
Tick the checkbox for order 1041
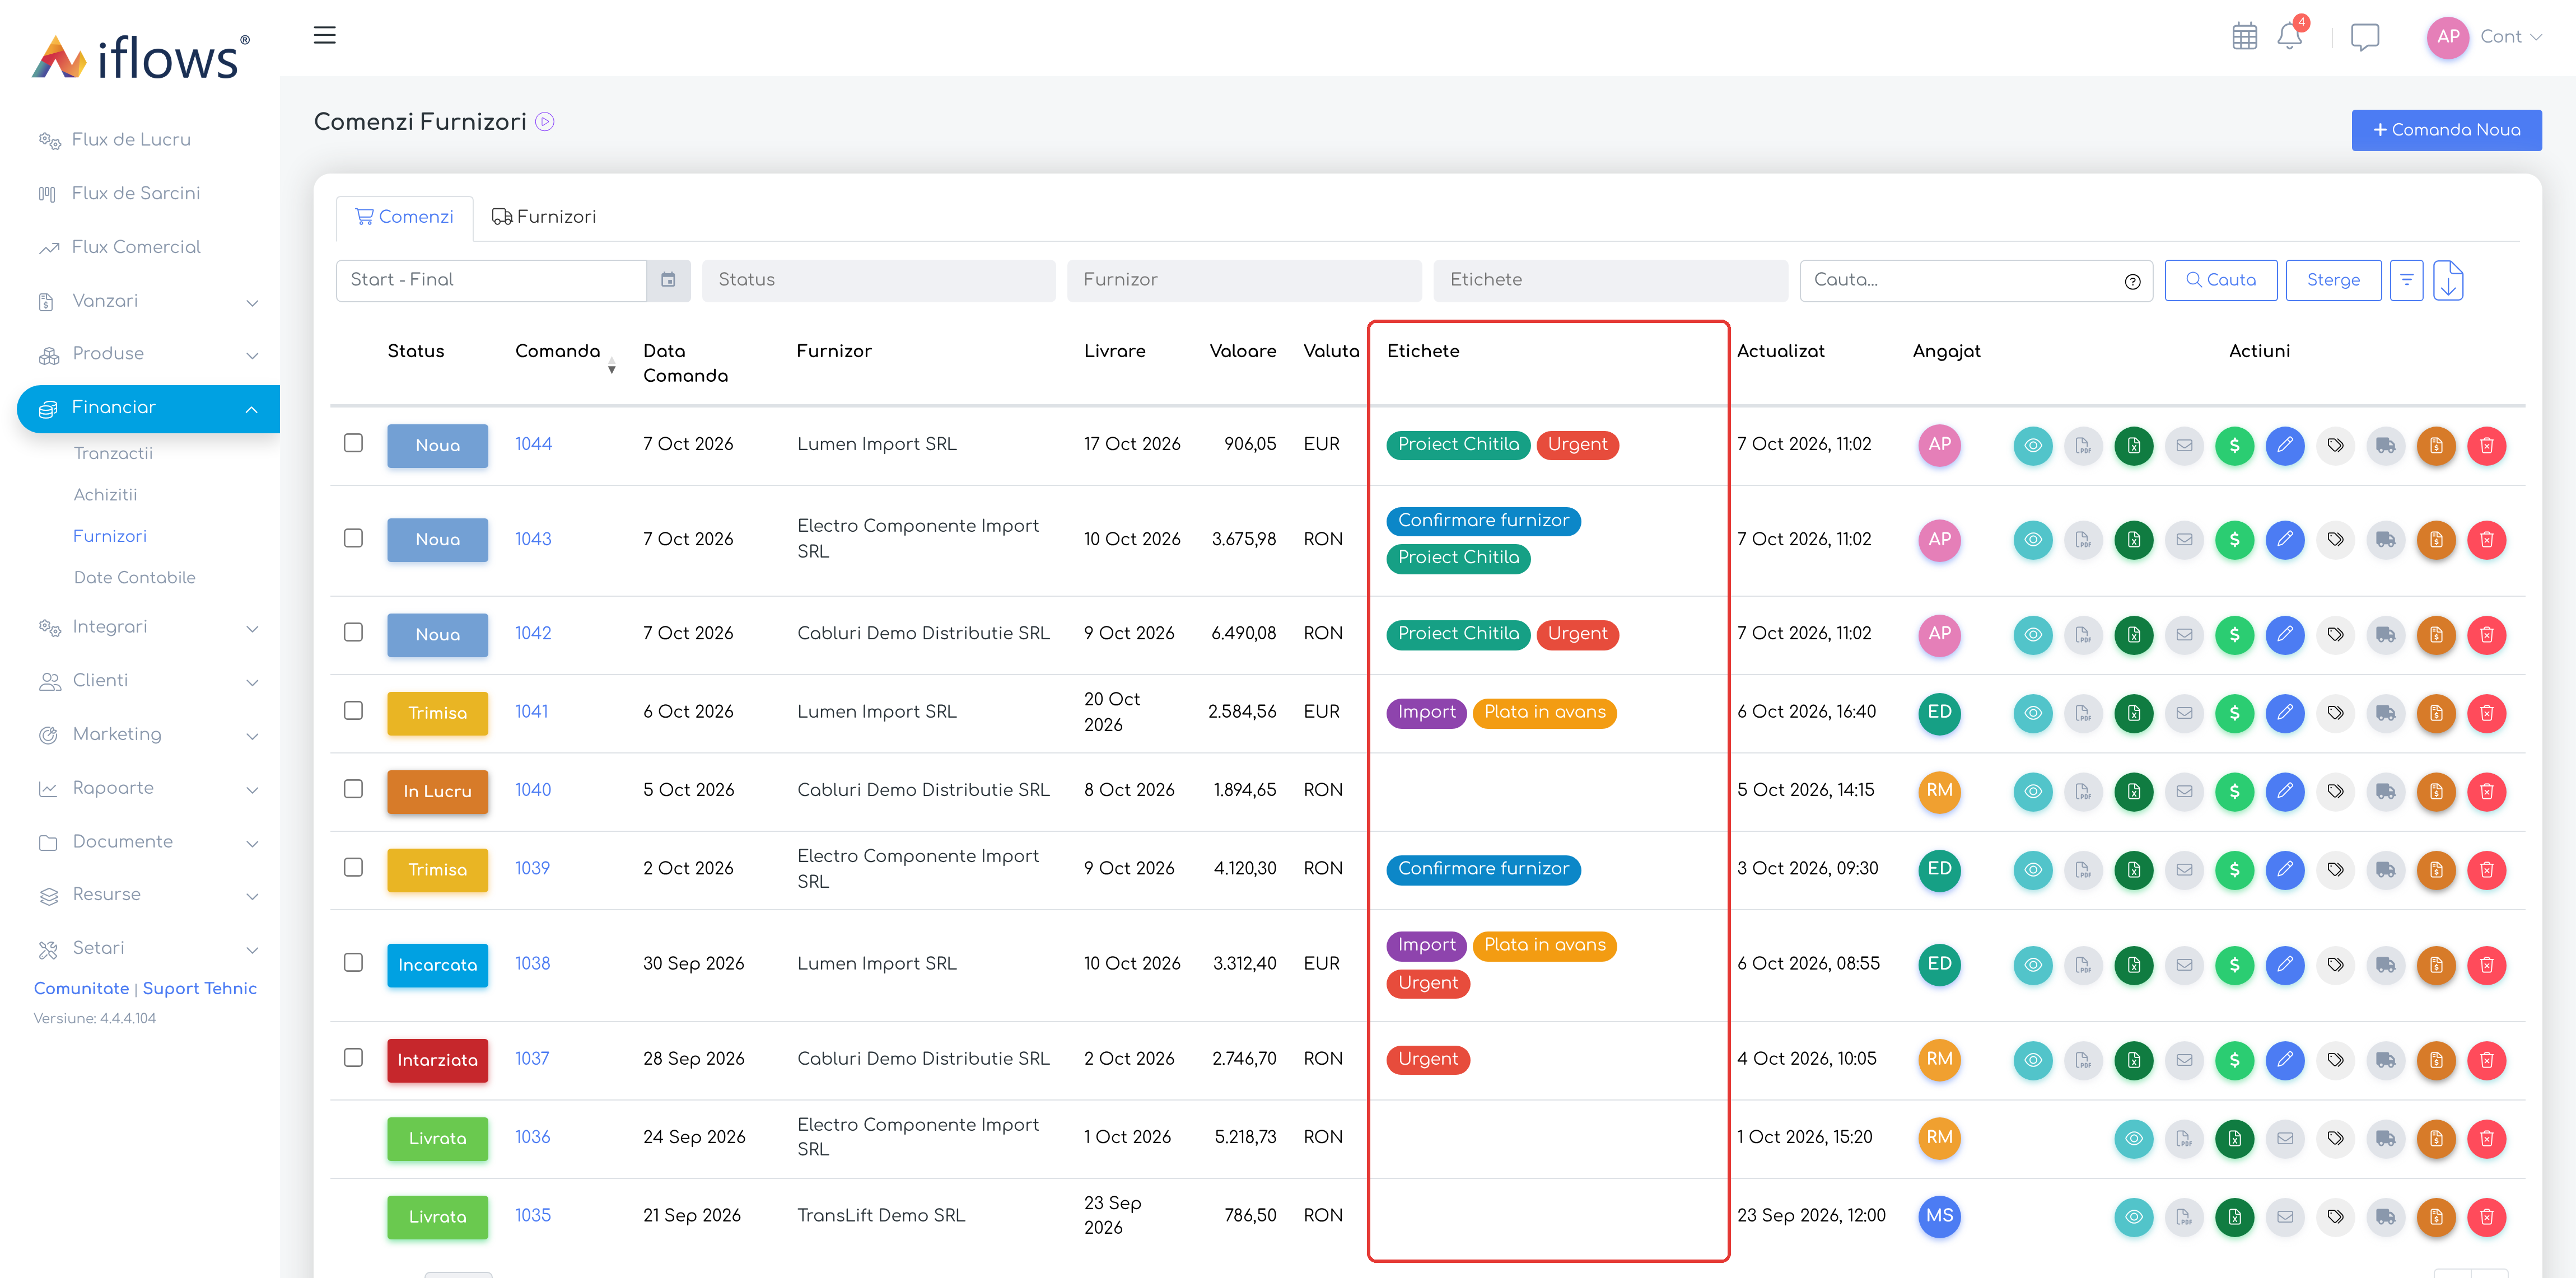pyautogui.click(x=353, y=710)
